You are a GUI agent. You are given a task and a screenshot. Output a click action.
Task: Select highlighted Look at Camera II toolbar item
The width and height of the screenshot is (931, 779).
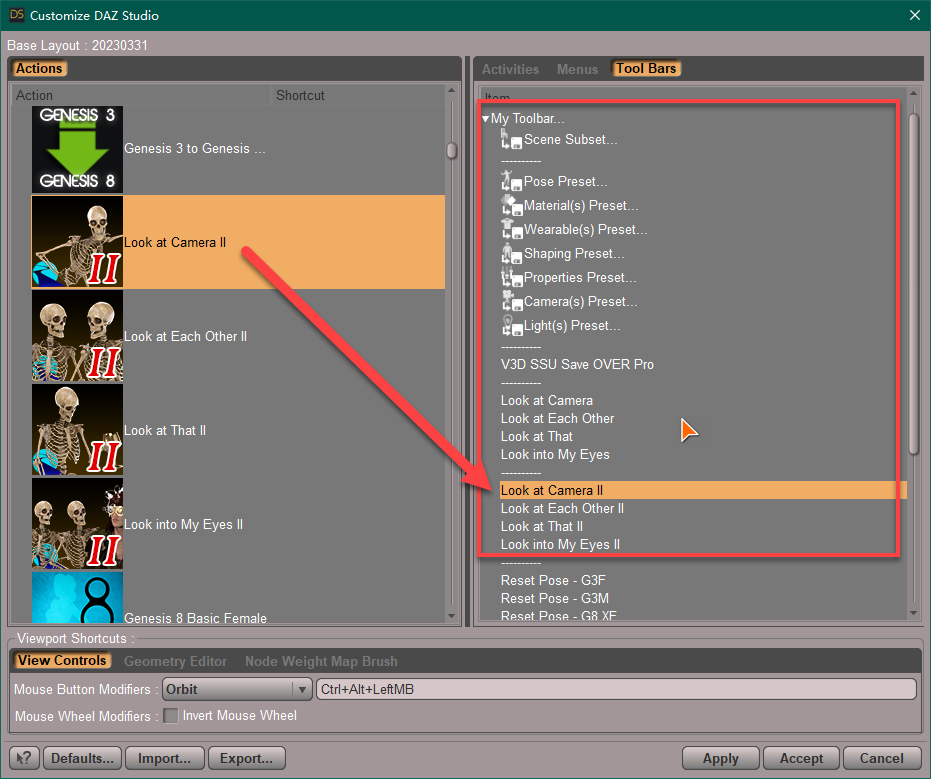[x=702, y=490]
